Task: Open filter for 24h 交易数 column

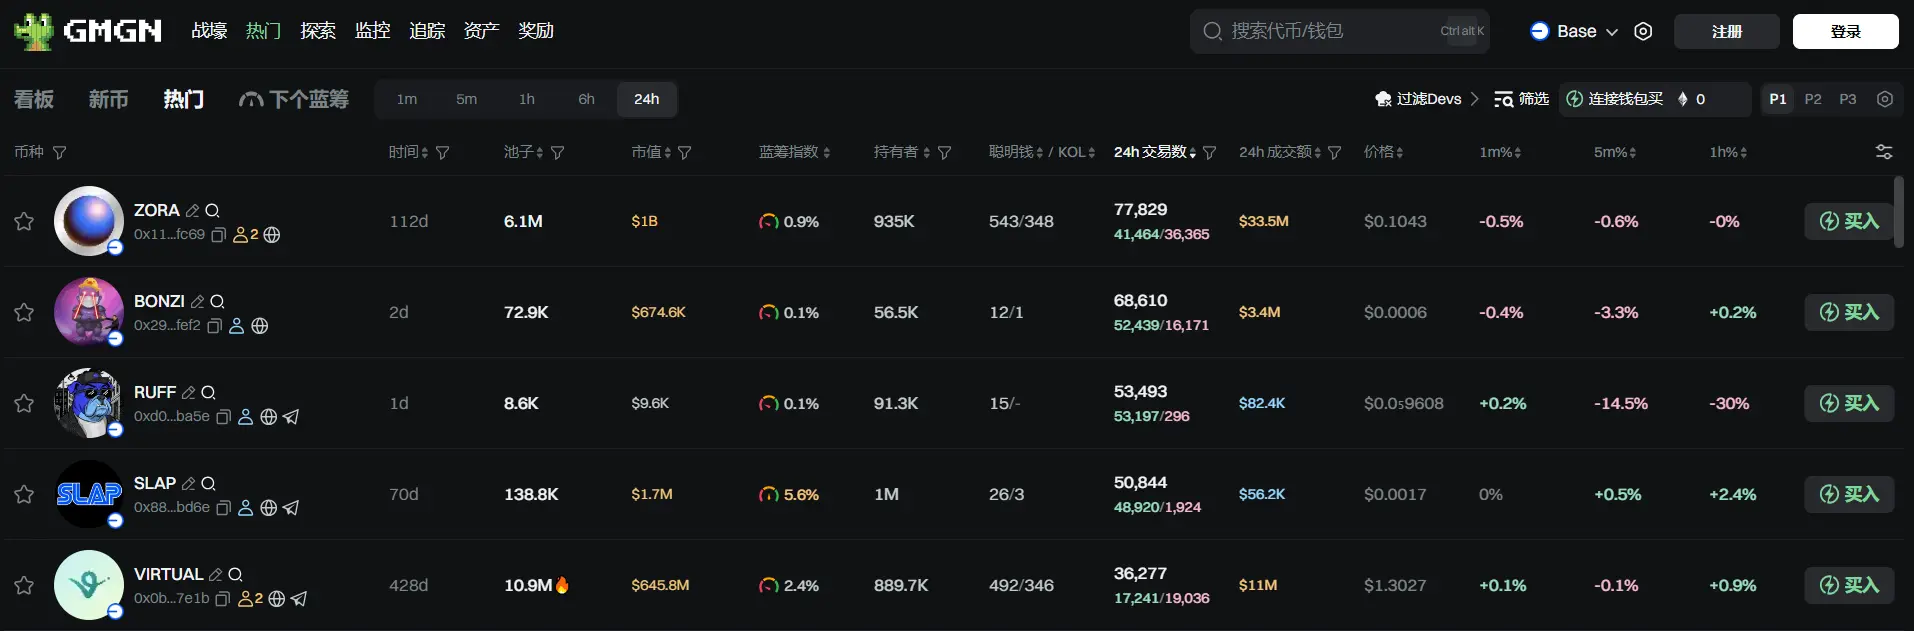Action: pyautogui.click(x=1210, y=153)
